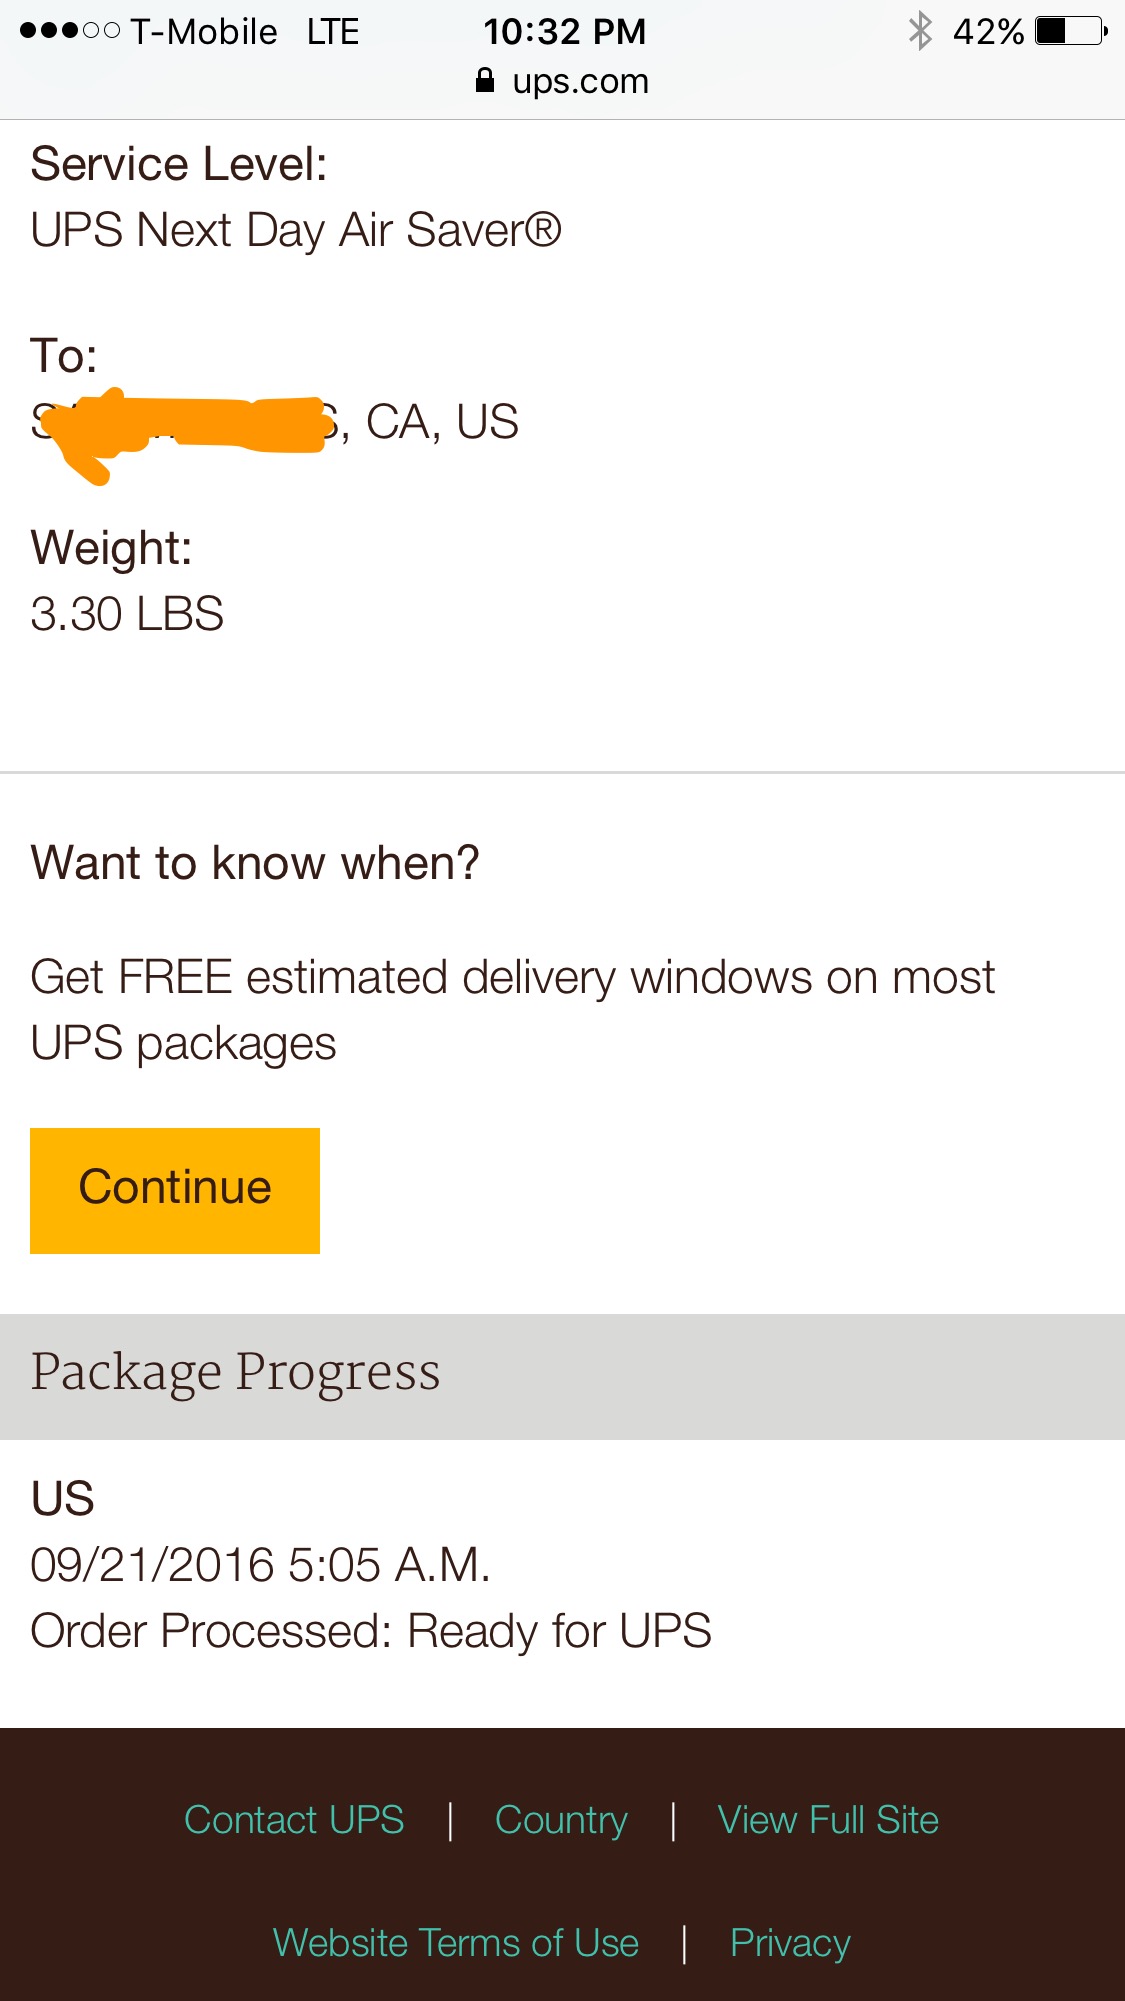Tap the padlock icon beside ups.com

(x=485, y=81)
